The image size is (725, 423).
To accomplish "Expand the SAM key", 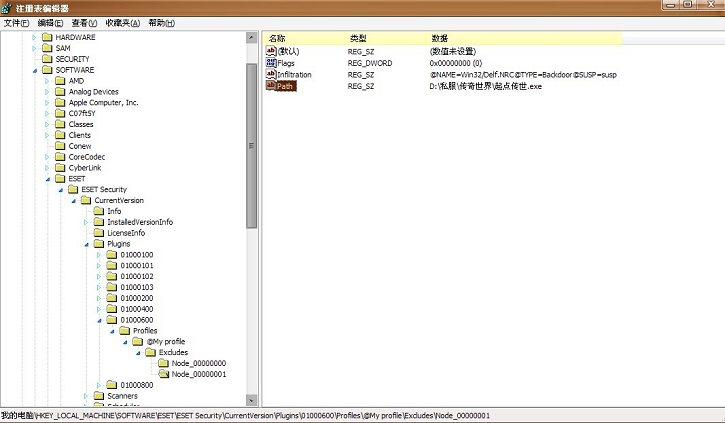I will (34, 48).
